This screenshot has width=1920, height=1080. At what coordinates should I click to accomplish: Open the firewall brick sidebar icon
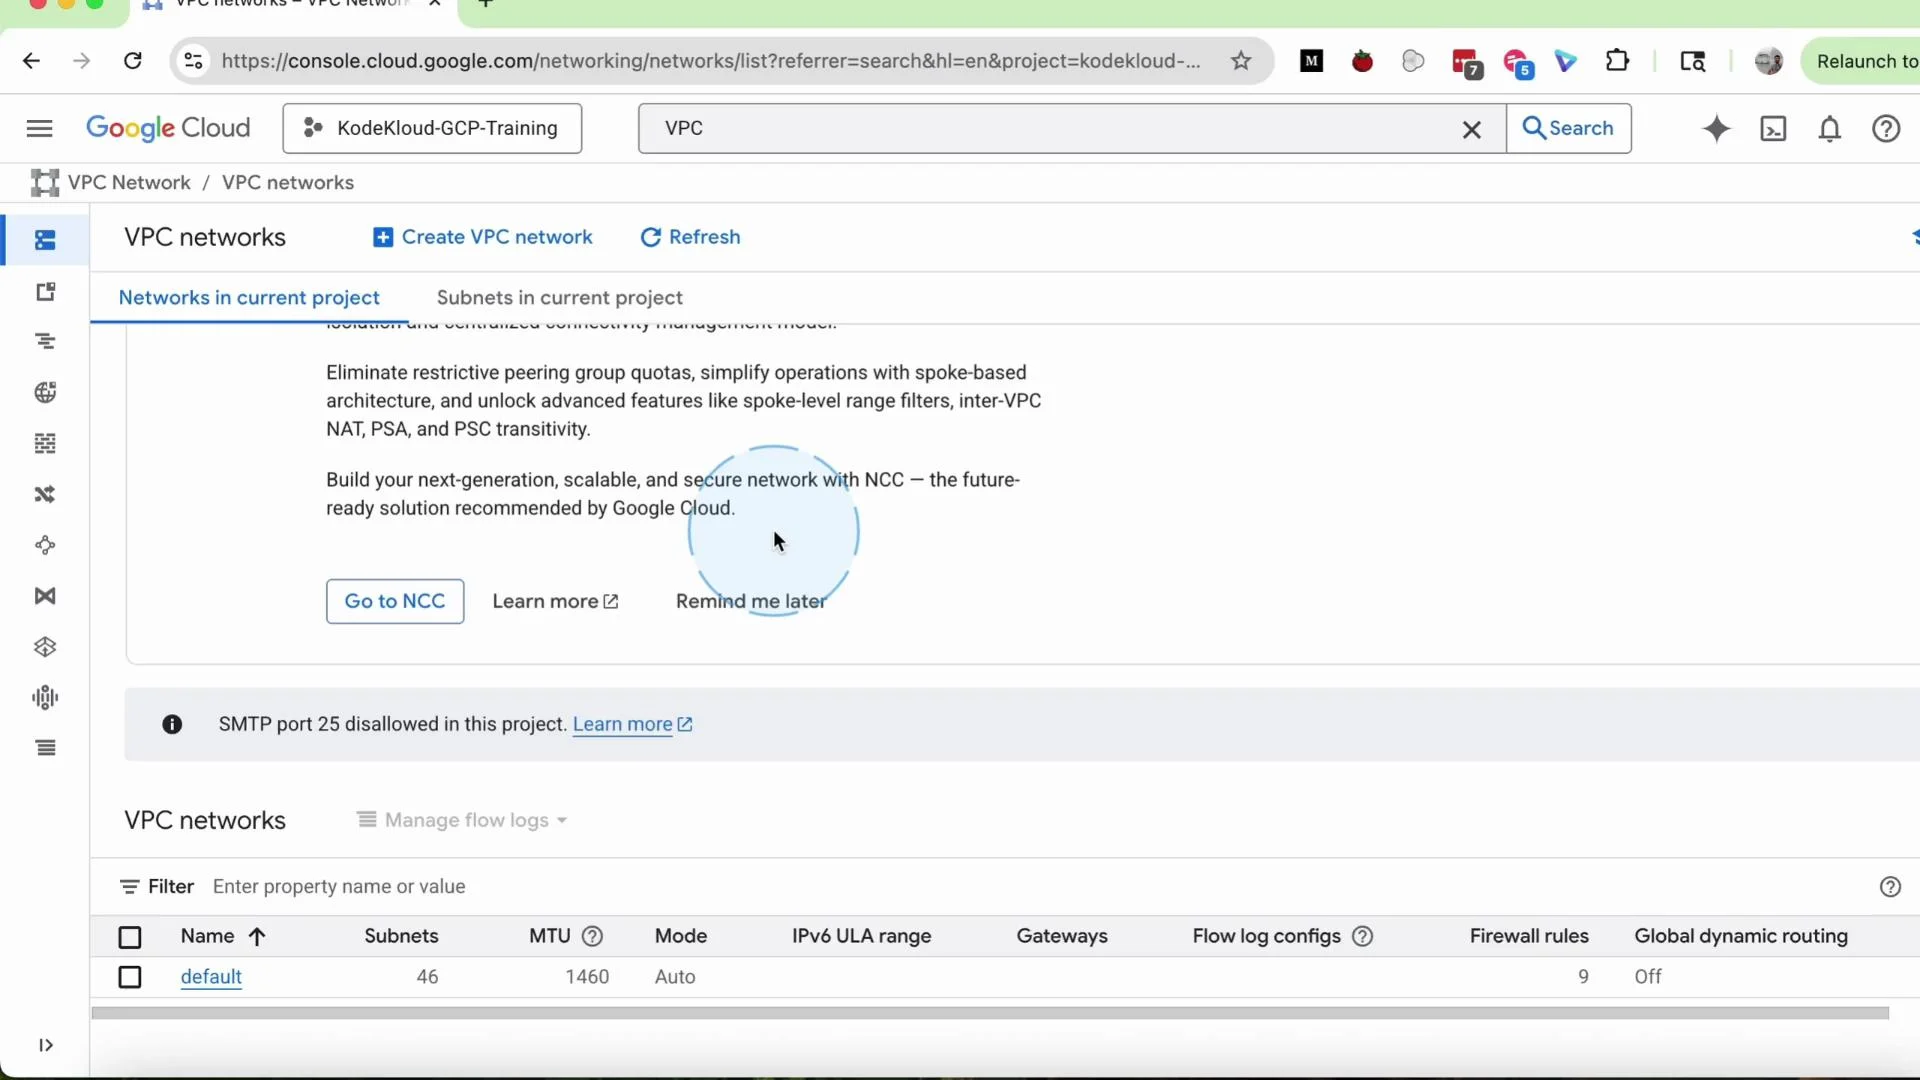coord(45,443)
